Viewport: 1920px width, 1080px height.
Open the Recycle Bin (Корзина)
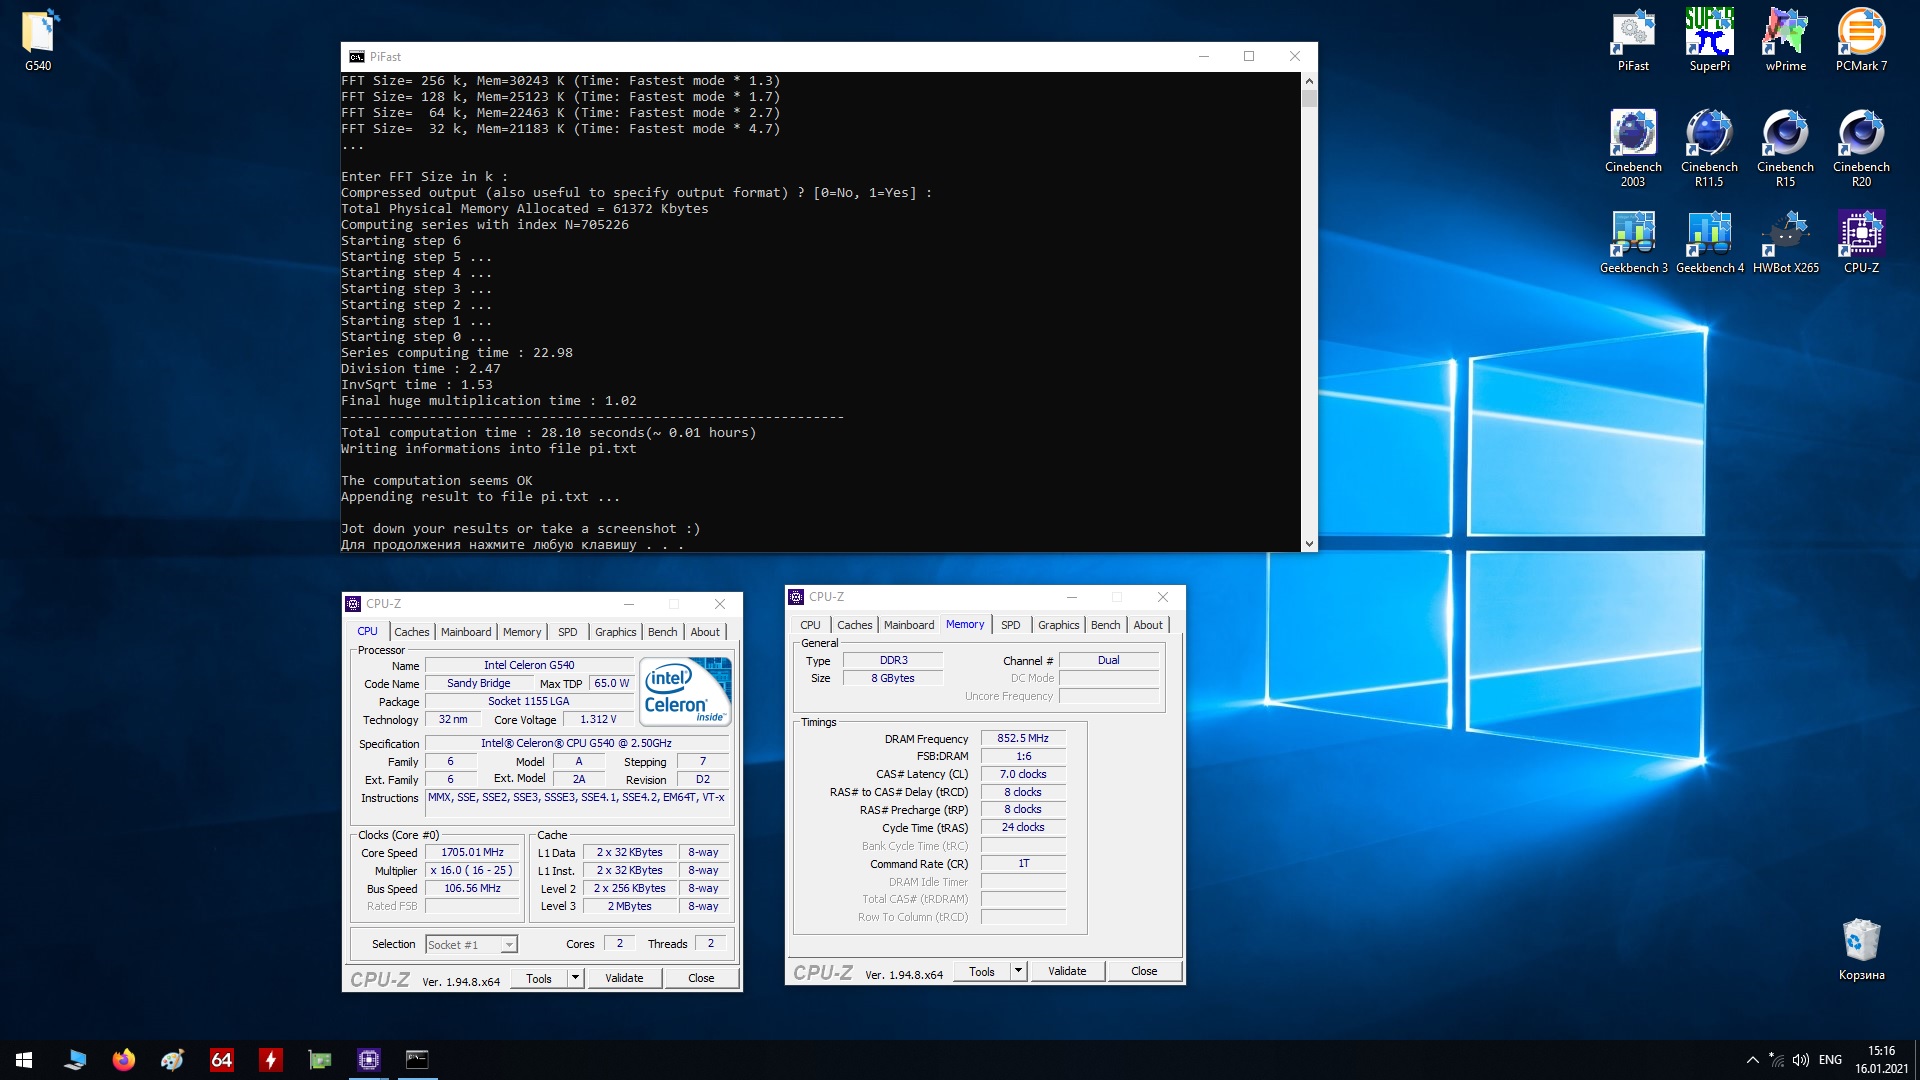tap(1861, 950)
